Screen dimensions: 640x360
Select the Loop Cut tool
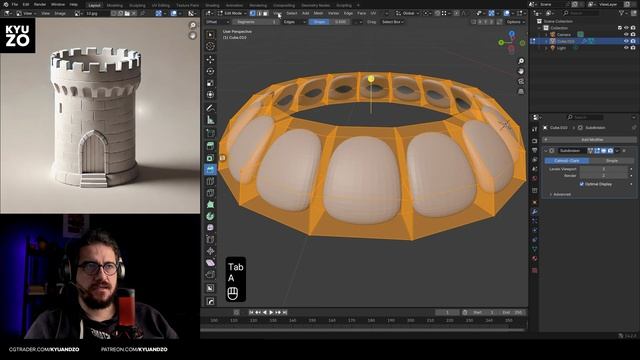(210, 181)
